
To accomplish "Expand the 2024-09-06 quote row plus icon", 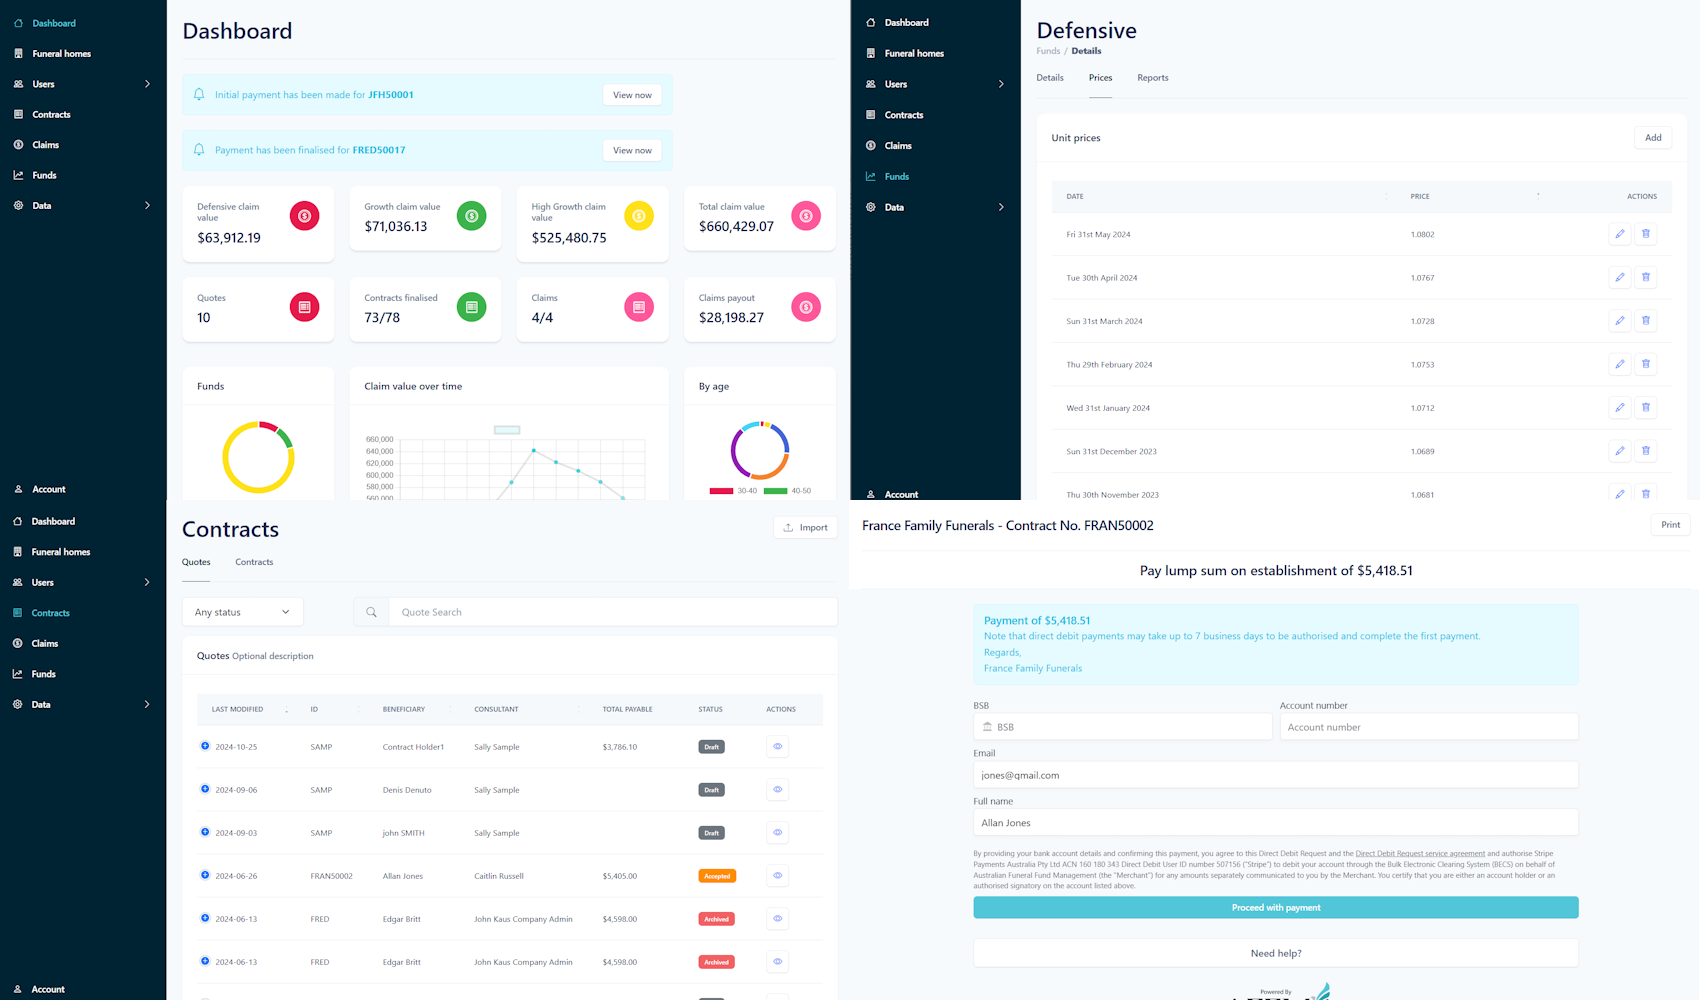I will click(x=205, y=789).
